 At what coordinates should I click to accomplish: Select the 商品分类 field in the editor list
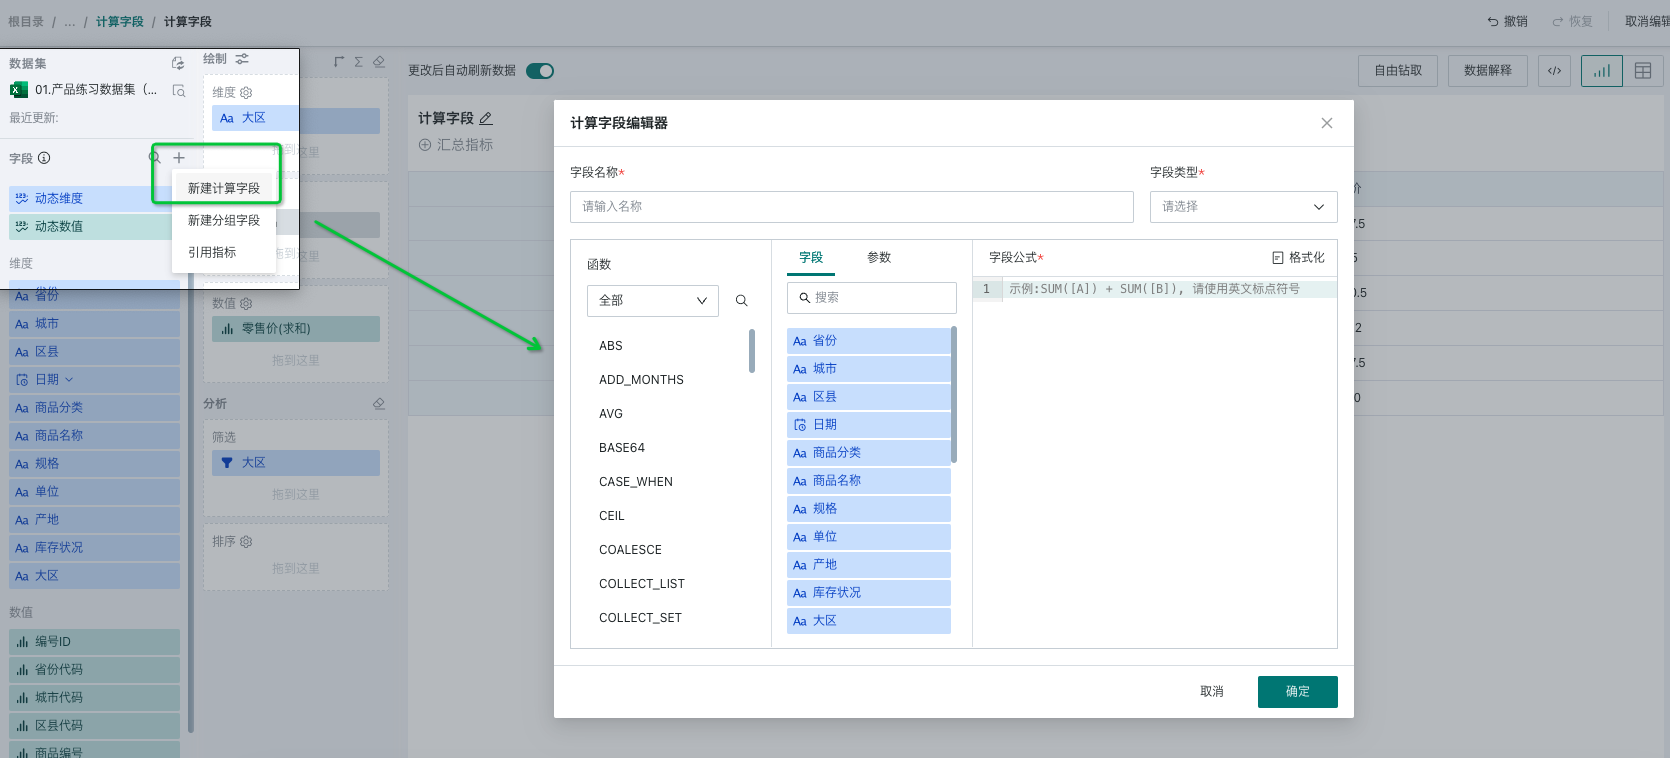click(x=868, y=453)
